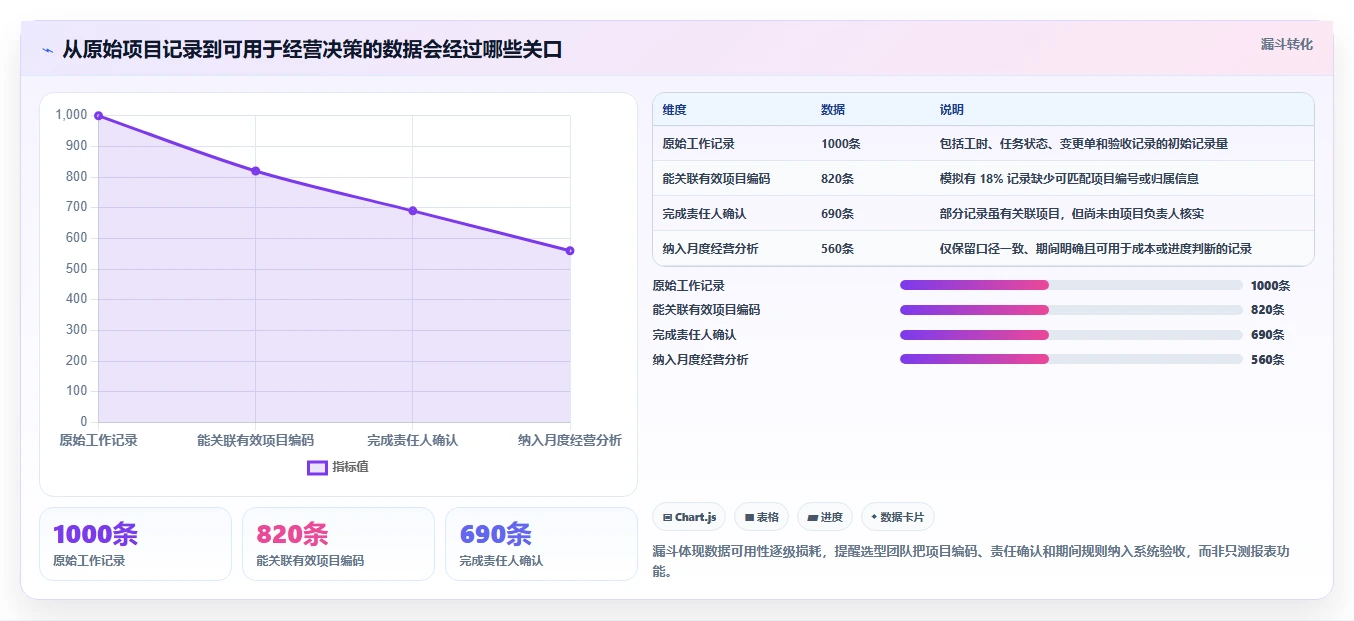Click the 数据 column header
The width and height of the screenshot is (1354, 621).
[833, 110]
